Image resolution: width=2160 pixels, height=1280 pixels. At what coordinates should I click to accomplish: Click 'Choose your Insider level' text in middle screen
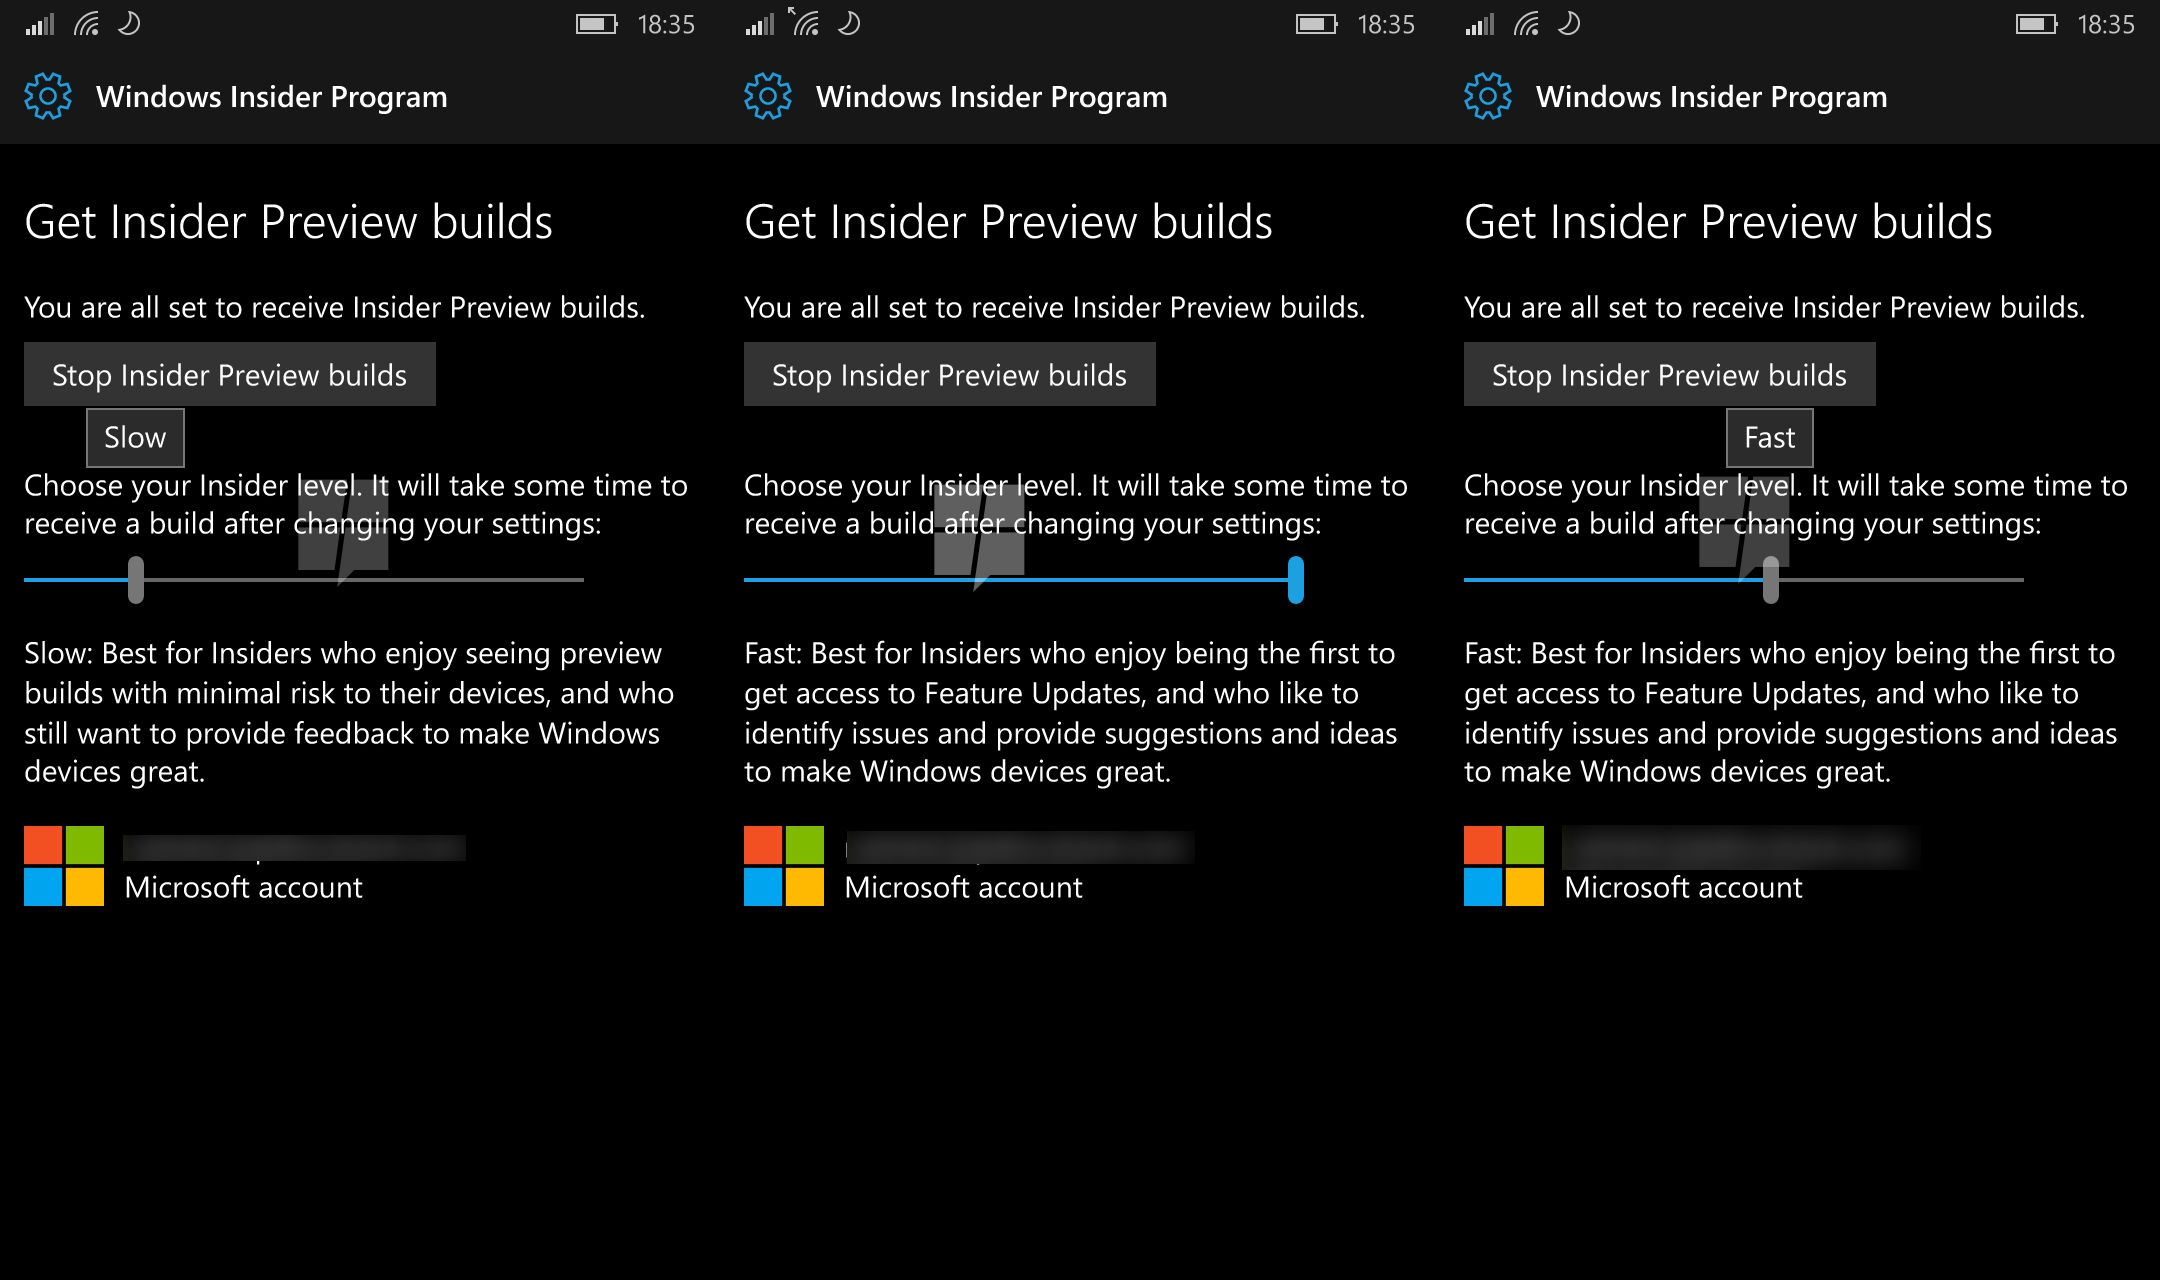[x=1076, y=505]
